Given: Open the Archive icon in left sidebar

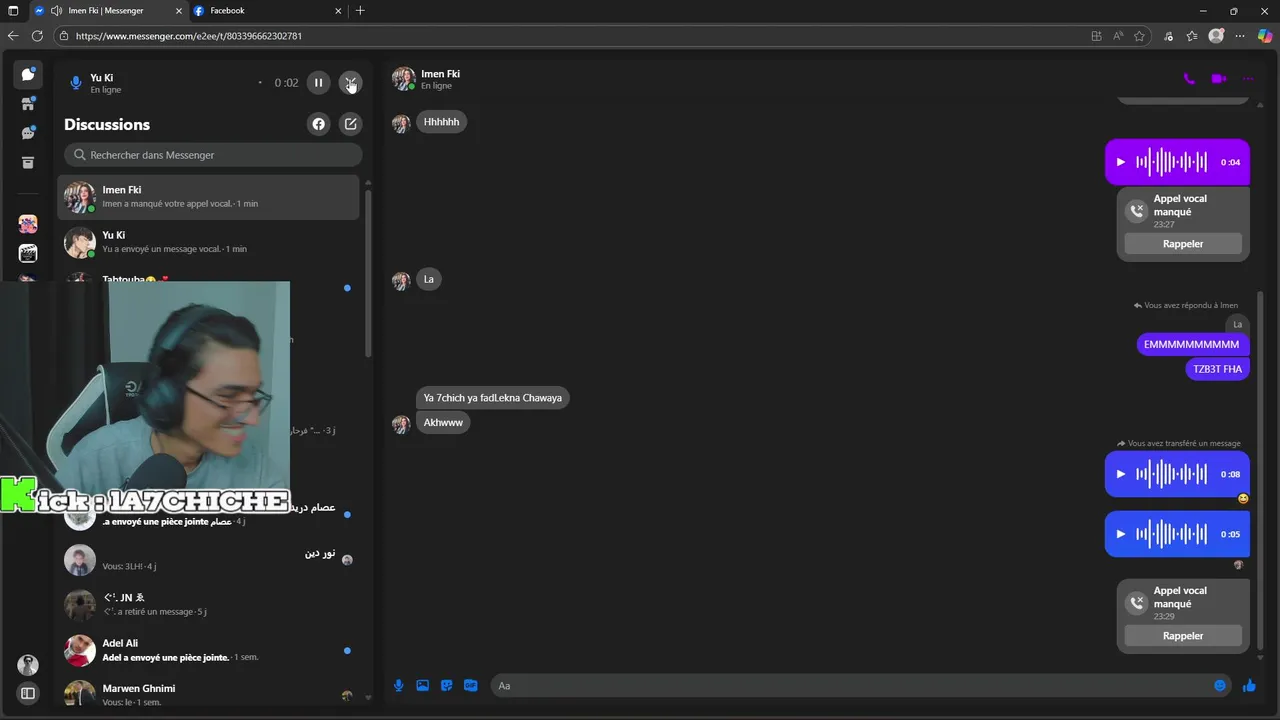Looking at the screenshot, I should pyautogui.click(x=28, y=162).
